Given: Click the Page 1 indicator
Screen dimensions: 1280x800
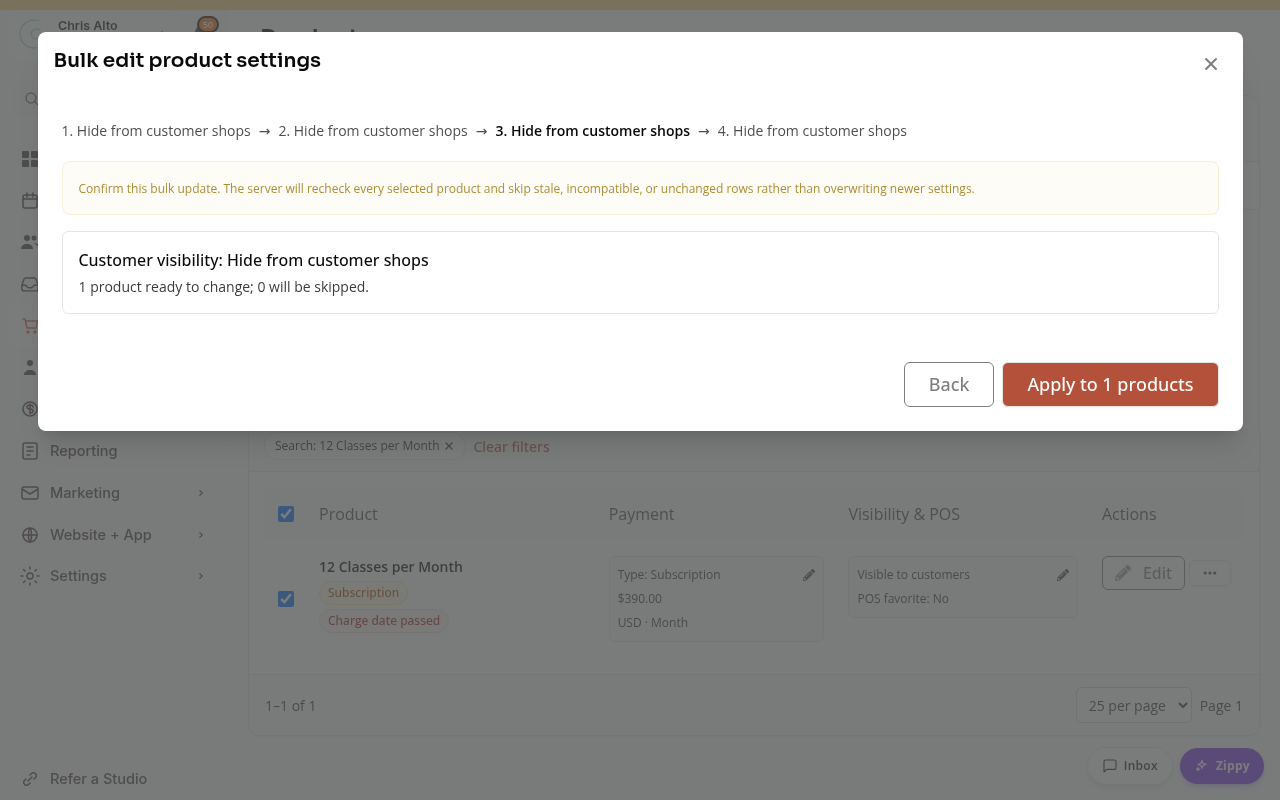Looking at the screenshot, I should (x=1220, y=706).
